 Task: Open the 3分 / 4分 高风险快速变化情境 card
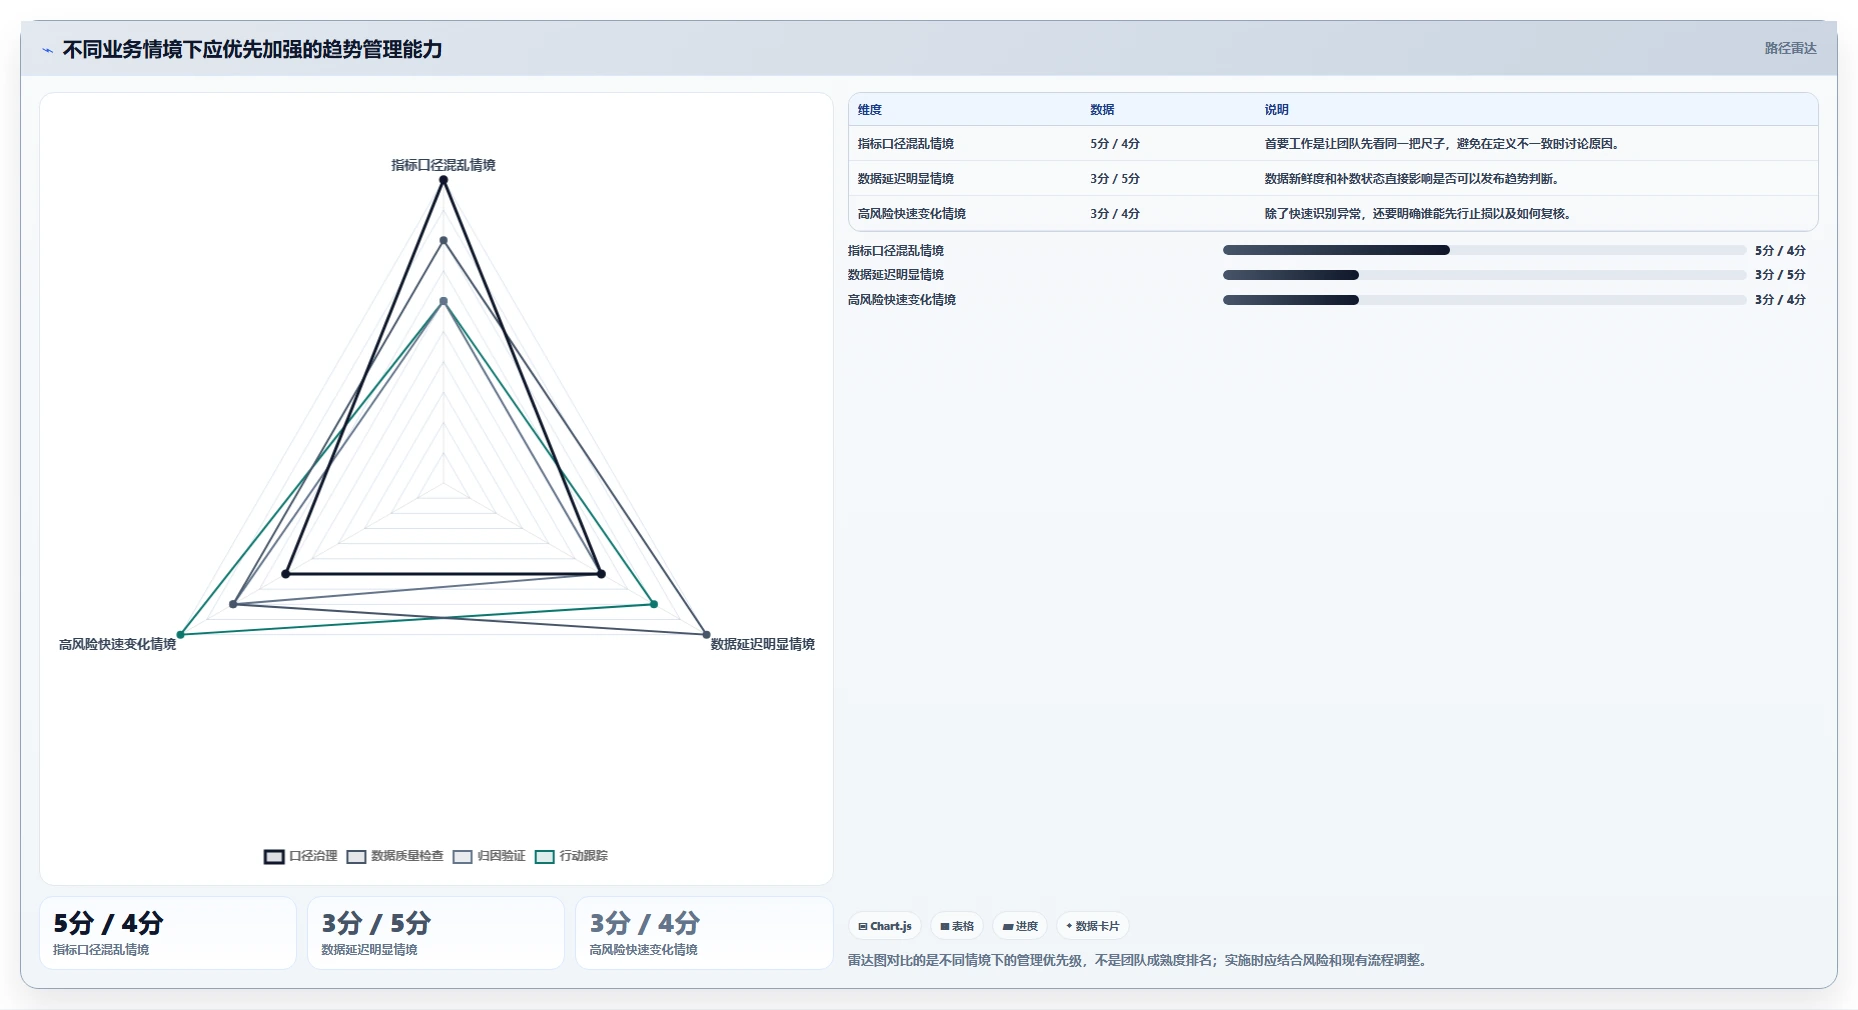(x=704, y=933)
